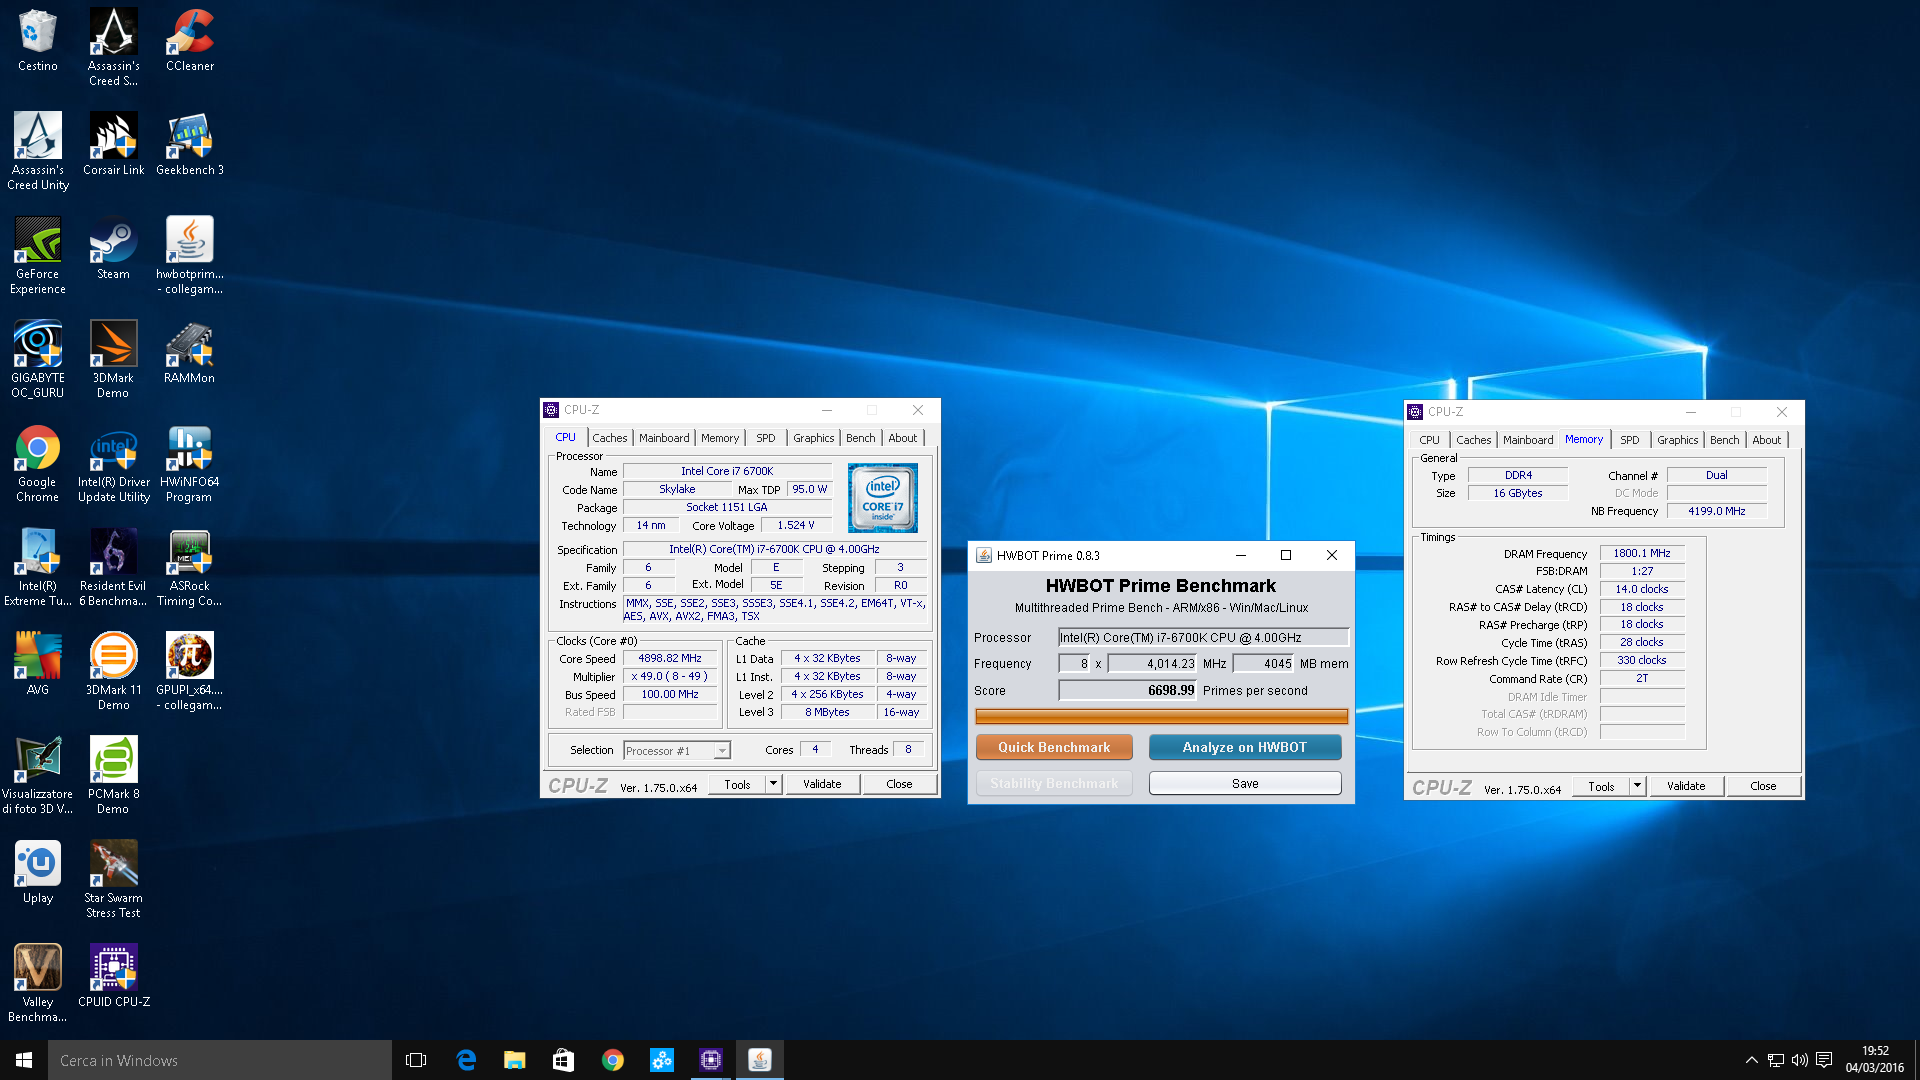Open SPD tab in left CPU-Z
Image resolution: width=1920 pixels, height=1080 pixels.
765,438
